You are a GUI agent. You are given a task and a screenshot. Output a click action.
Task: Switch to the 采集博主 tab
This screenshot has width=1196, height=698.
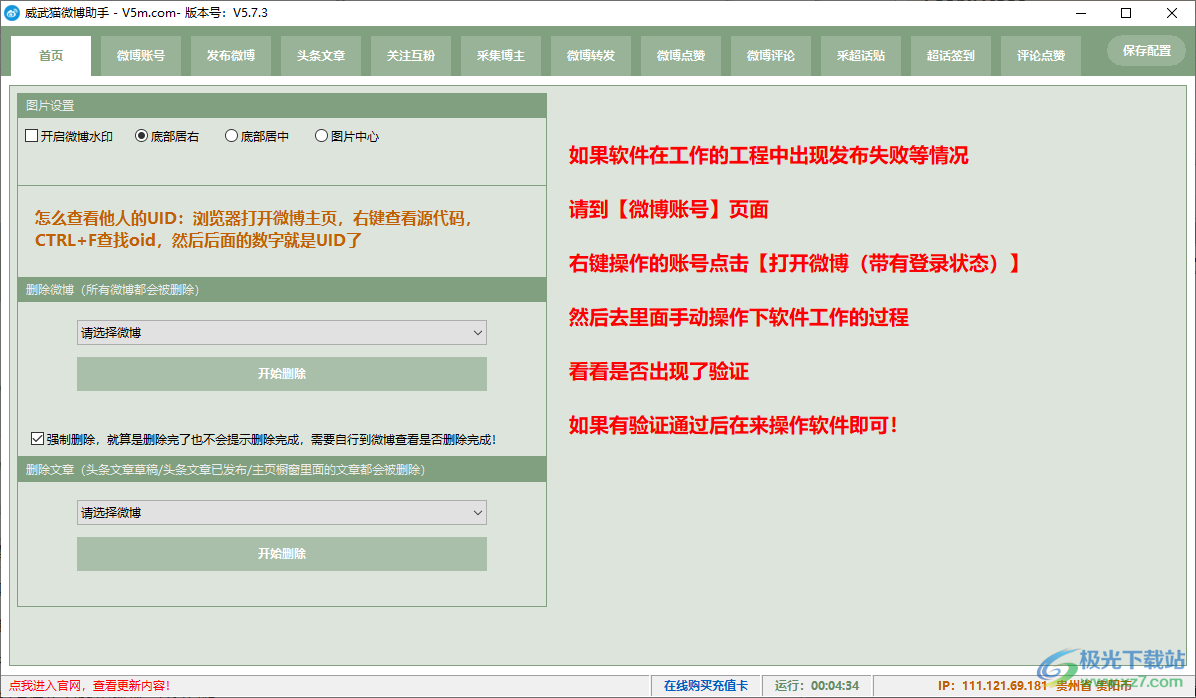tap(501, 56)
